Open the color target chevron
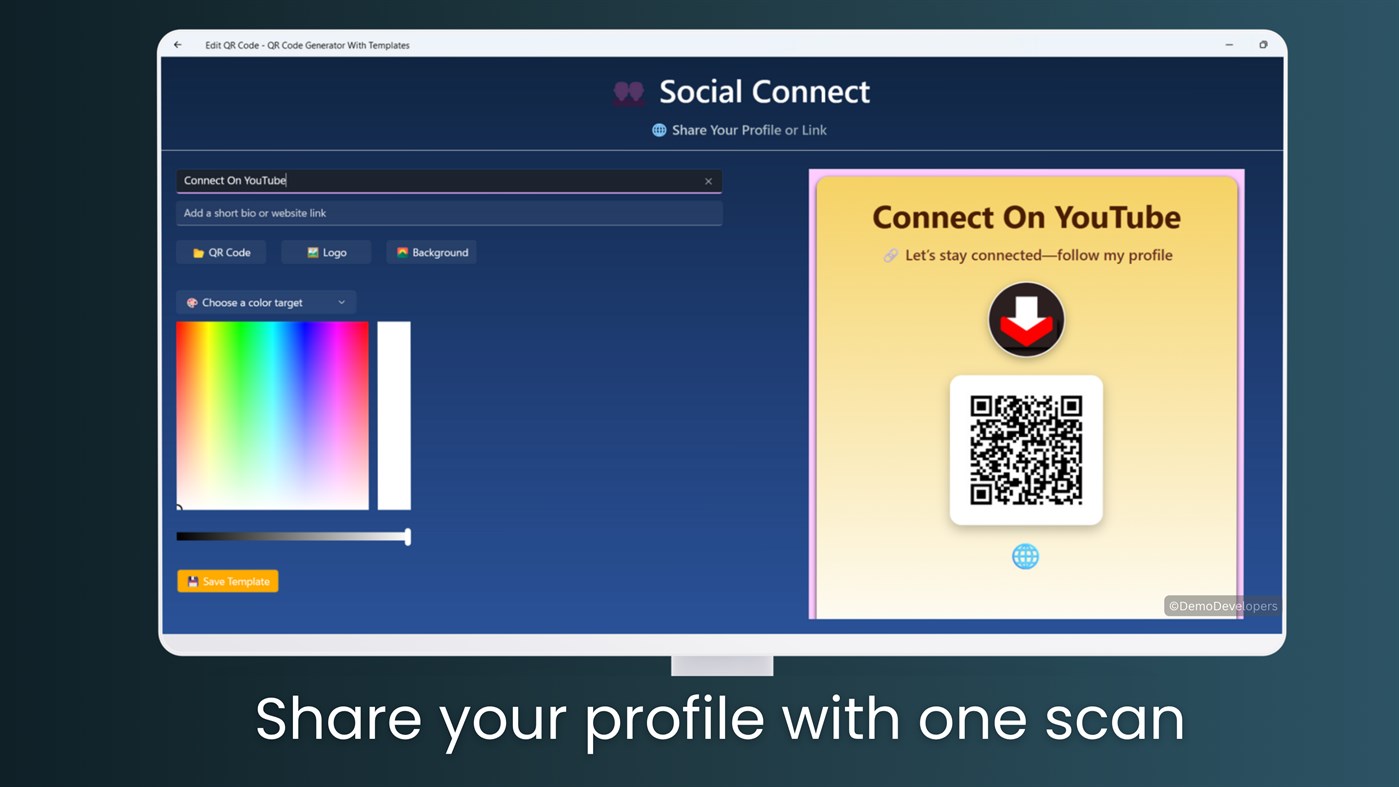The width and height of the screenshot is (1399, 787). pyautogui.click(x=341, y=301)
